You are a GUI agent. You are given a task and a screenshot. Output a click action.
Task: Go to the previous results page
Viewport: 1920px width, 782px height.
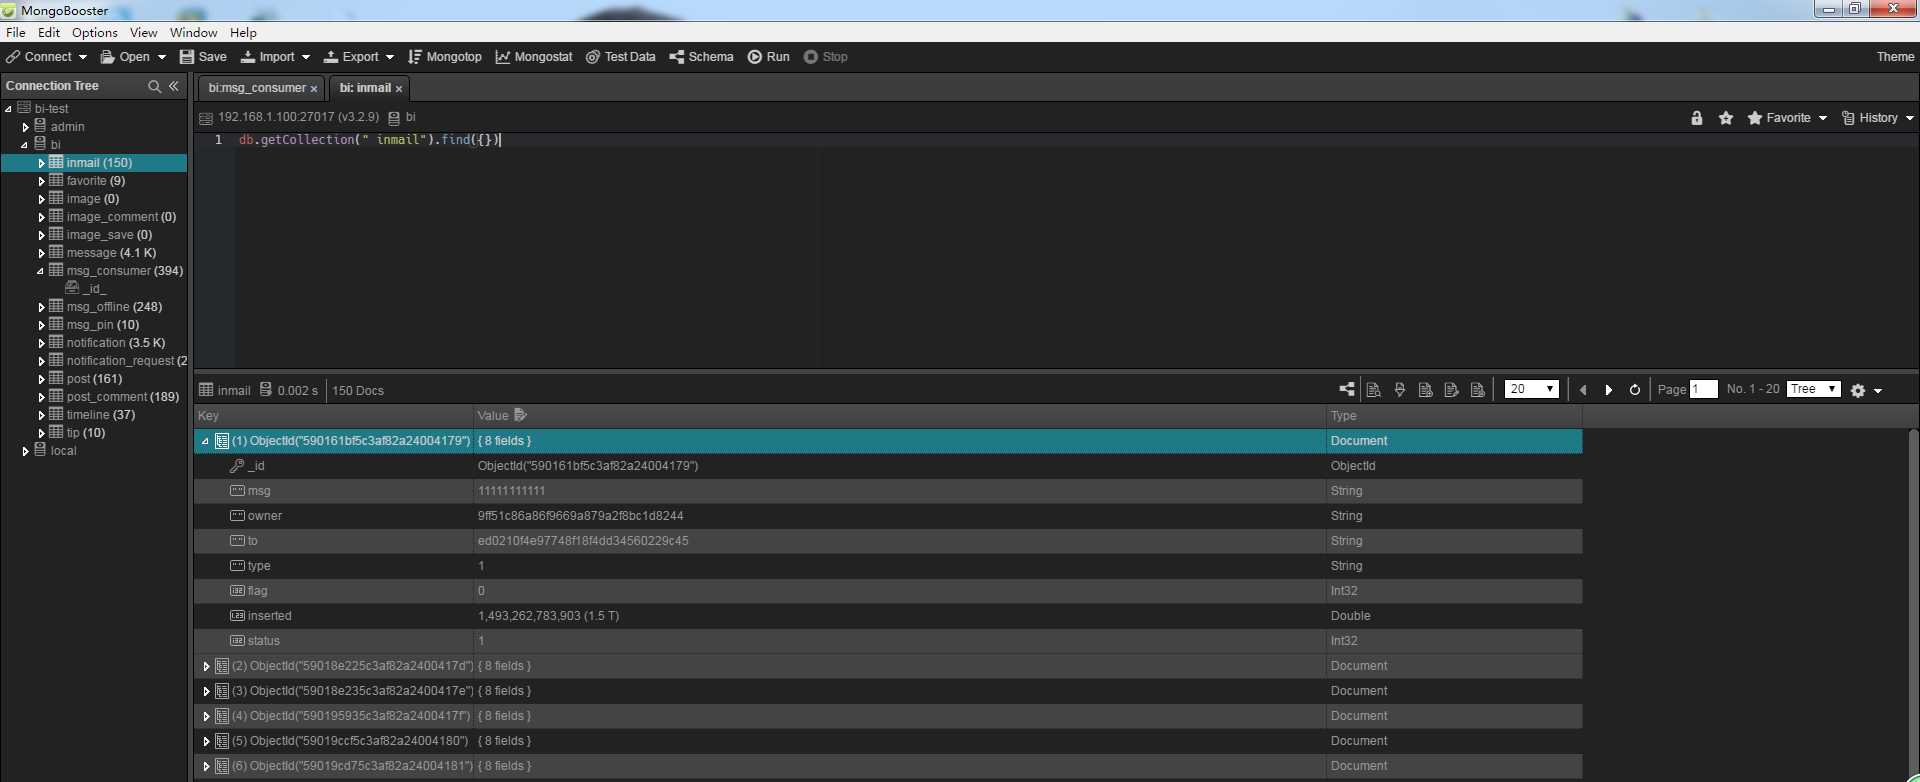(1583, 390)
